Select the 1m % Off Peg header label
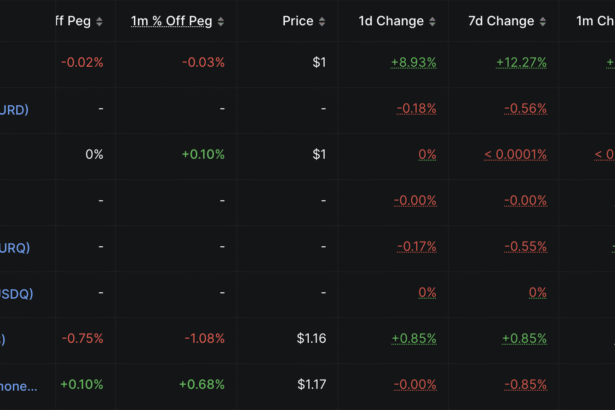Viewport: 615px width, 410px height. (171, 21)
